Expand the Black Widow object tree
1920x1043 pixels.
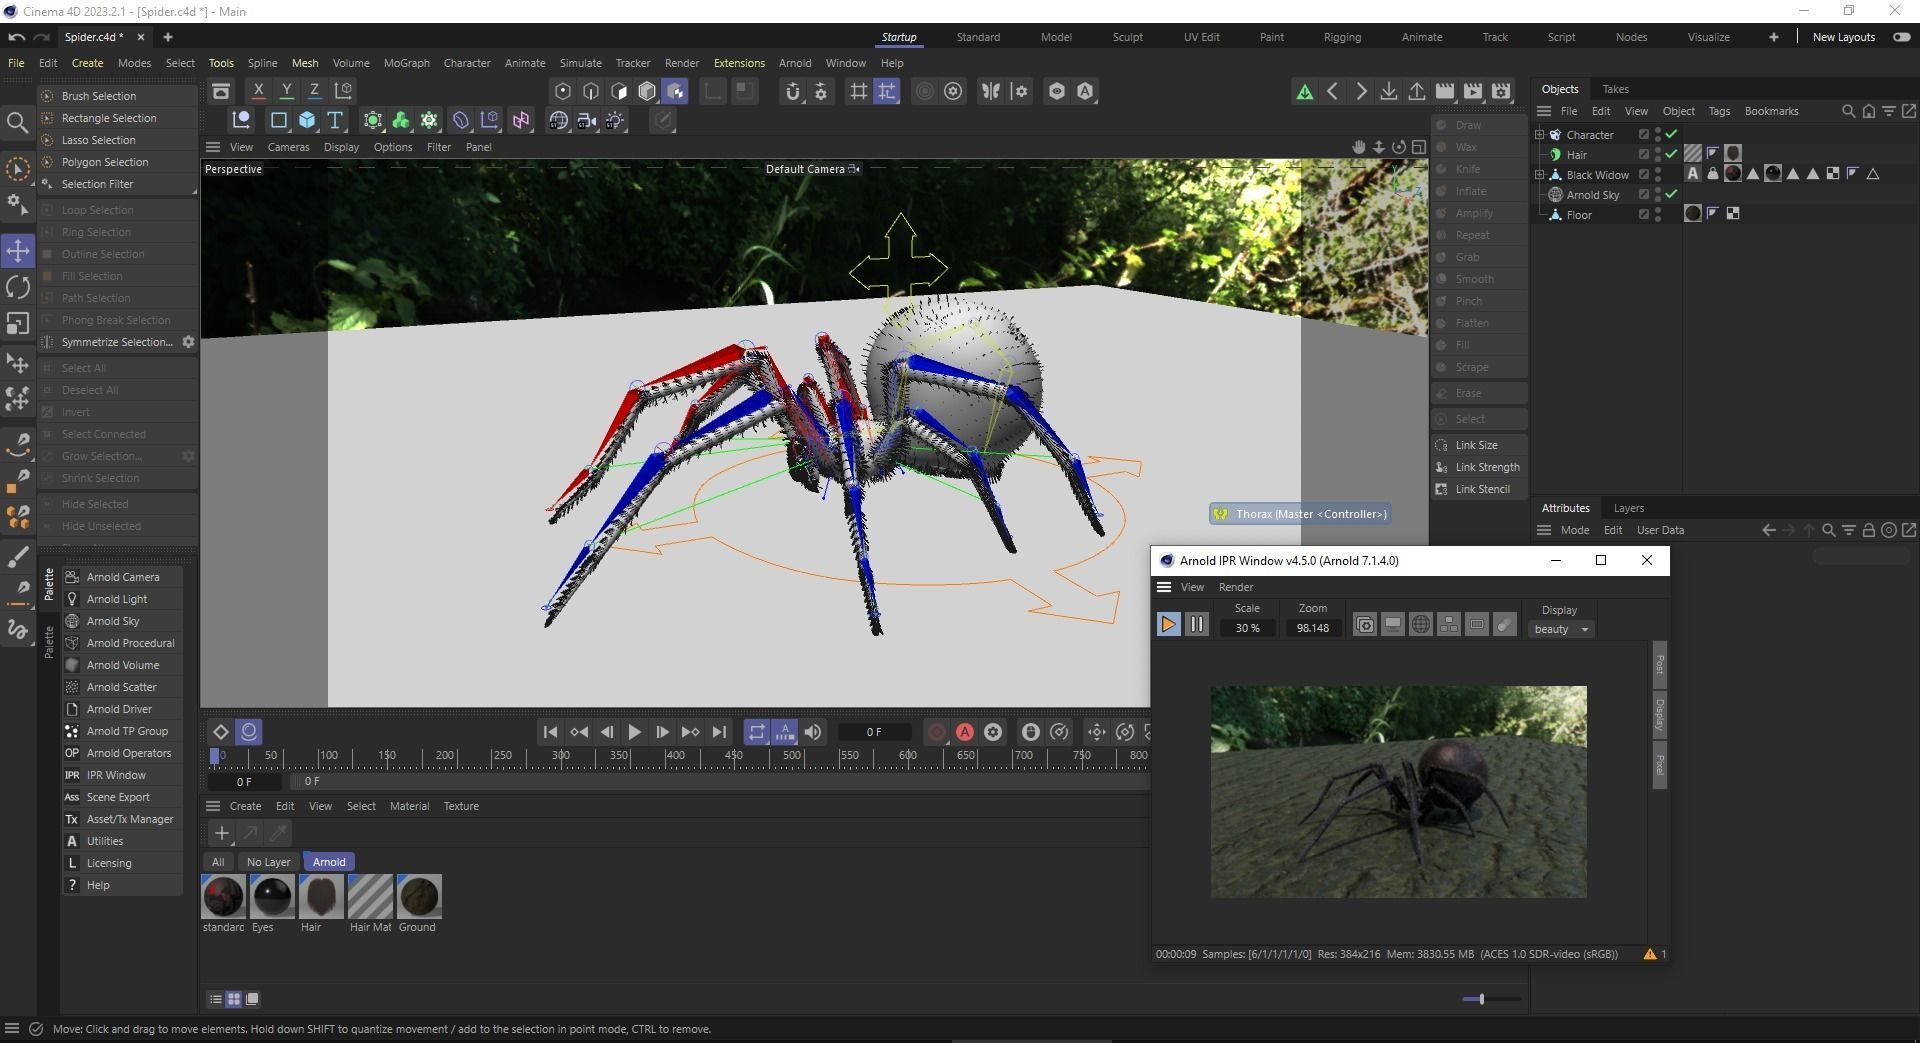(x=1540, y=174)
